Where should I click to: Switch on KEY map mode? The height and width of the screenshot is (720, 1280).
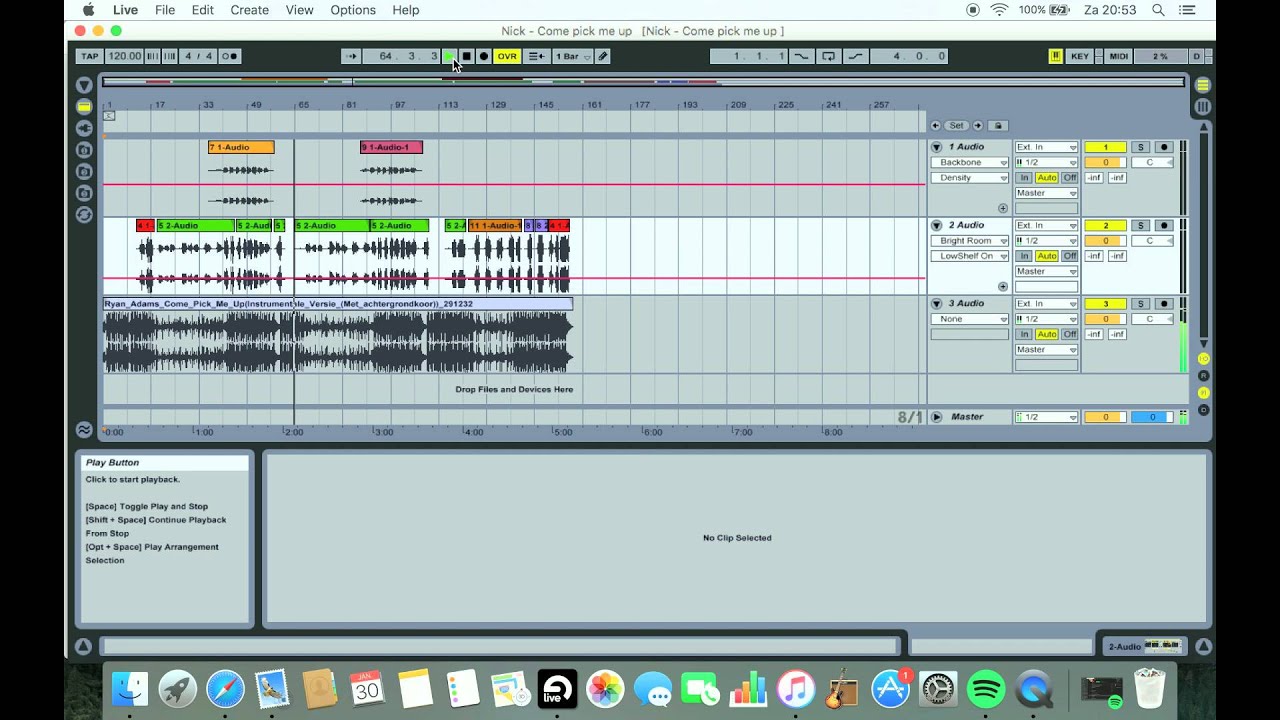[1080, 56]
